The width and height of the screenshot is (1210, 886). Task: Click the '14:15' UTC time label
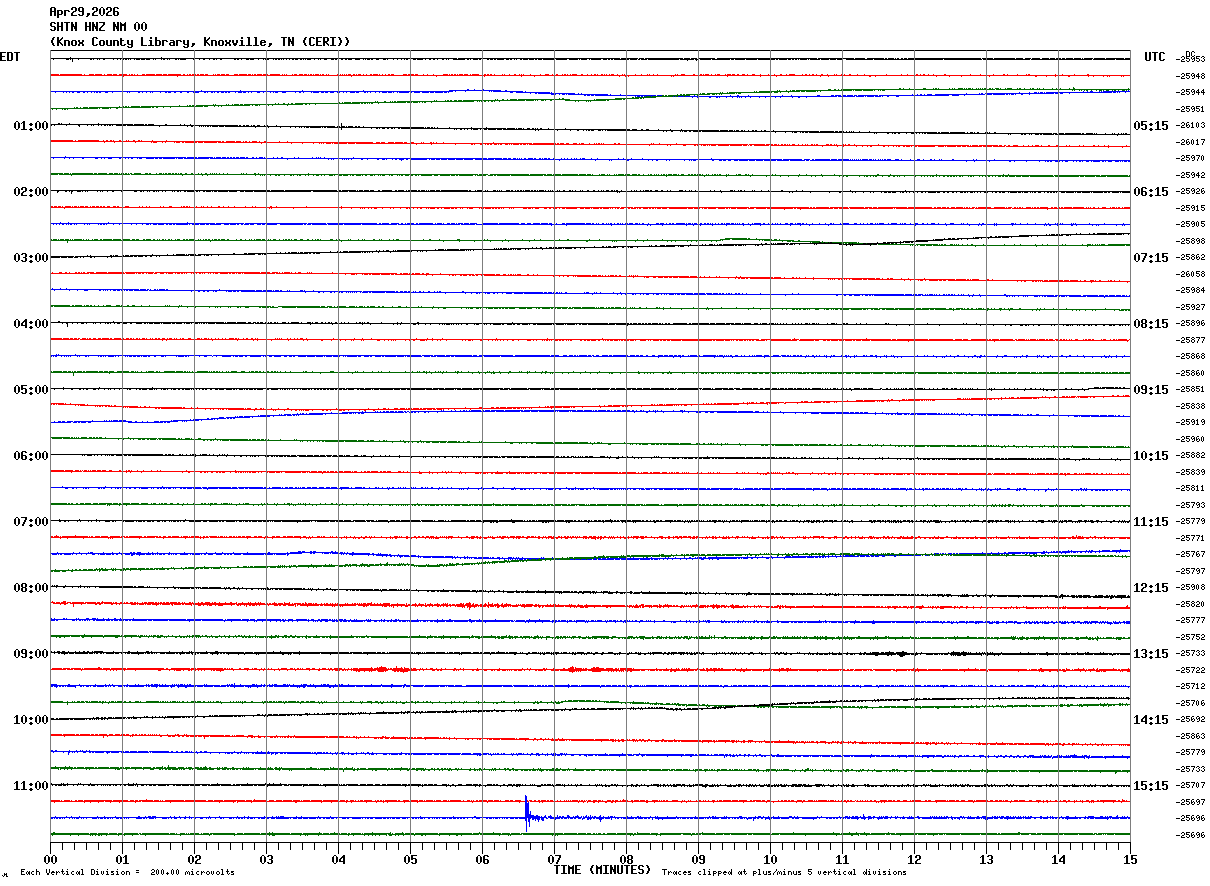click(1151, 720)
